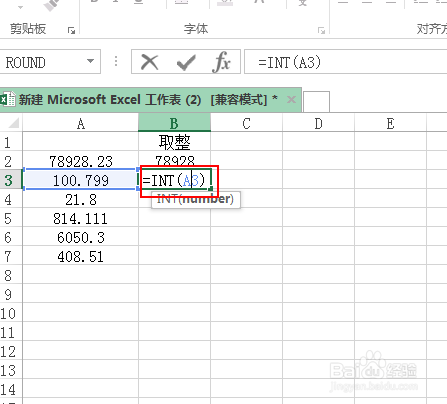Image resolution: width=447 pixels, height=404 pixels.
Task: Click cell with value 78928.23
Action: [x=80, y=161]
